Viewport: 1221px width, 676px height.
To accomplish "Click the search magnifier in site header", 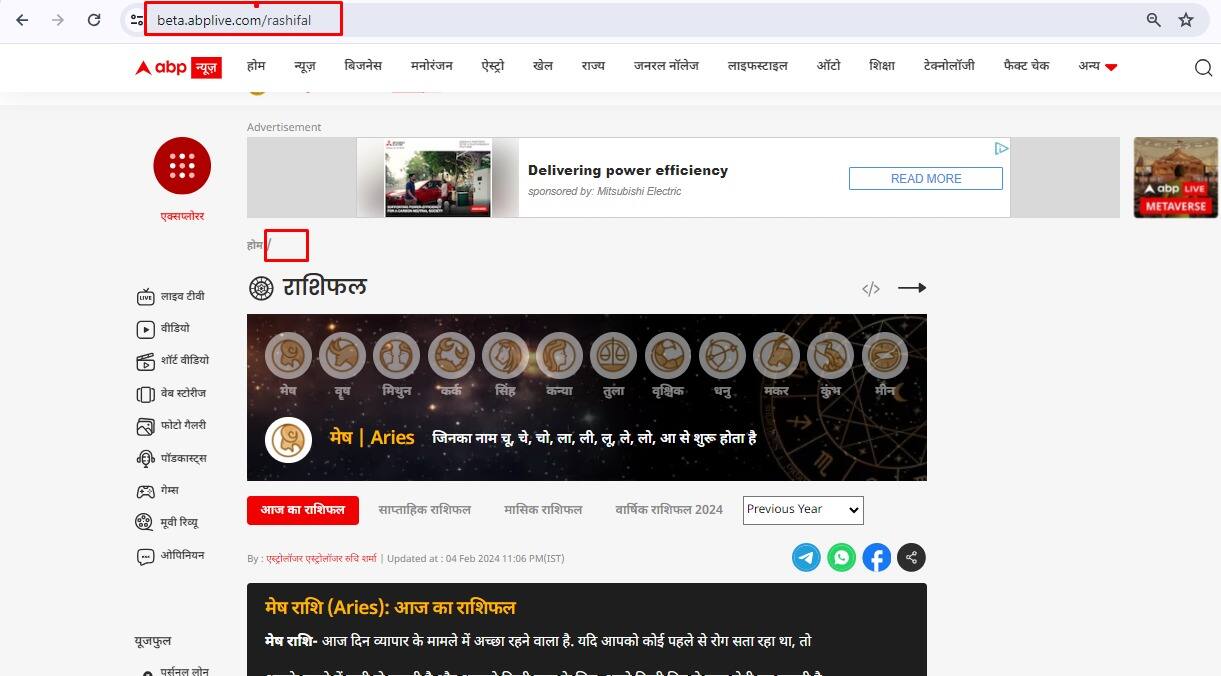I will (x=1203, y=67).
